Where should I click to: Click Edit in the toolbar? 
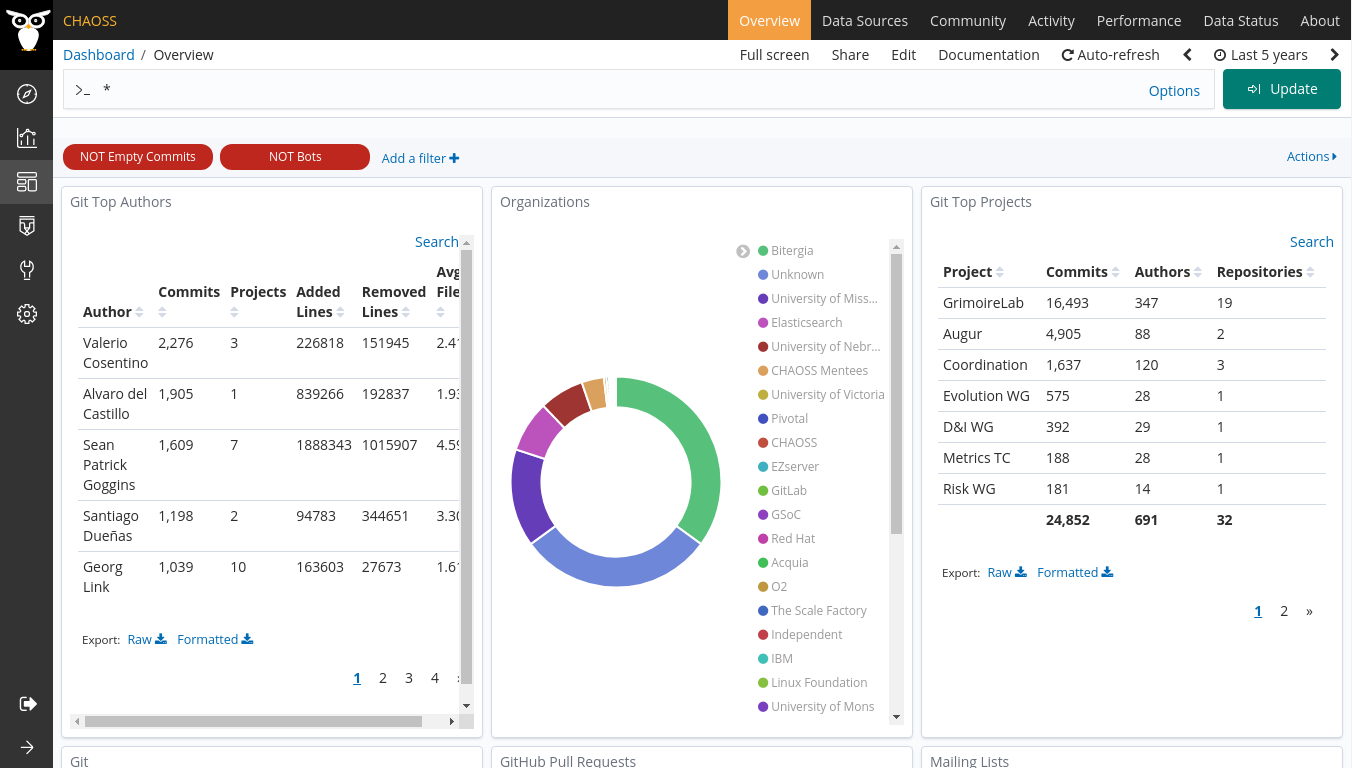coord(903,55)
